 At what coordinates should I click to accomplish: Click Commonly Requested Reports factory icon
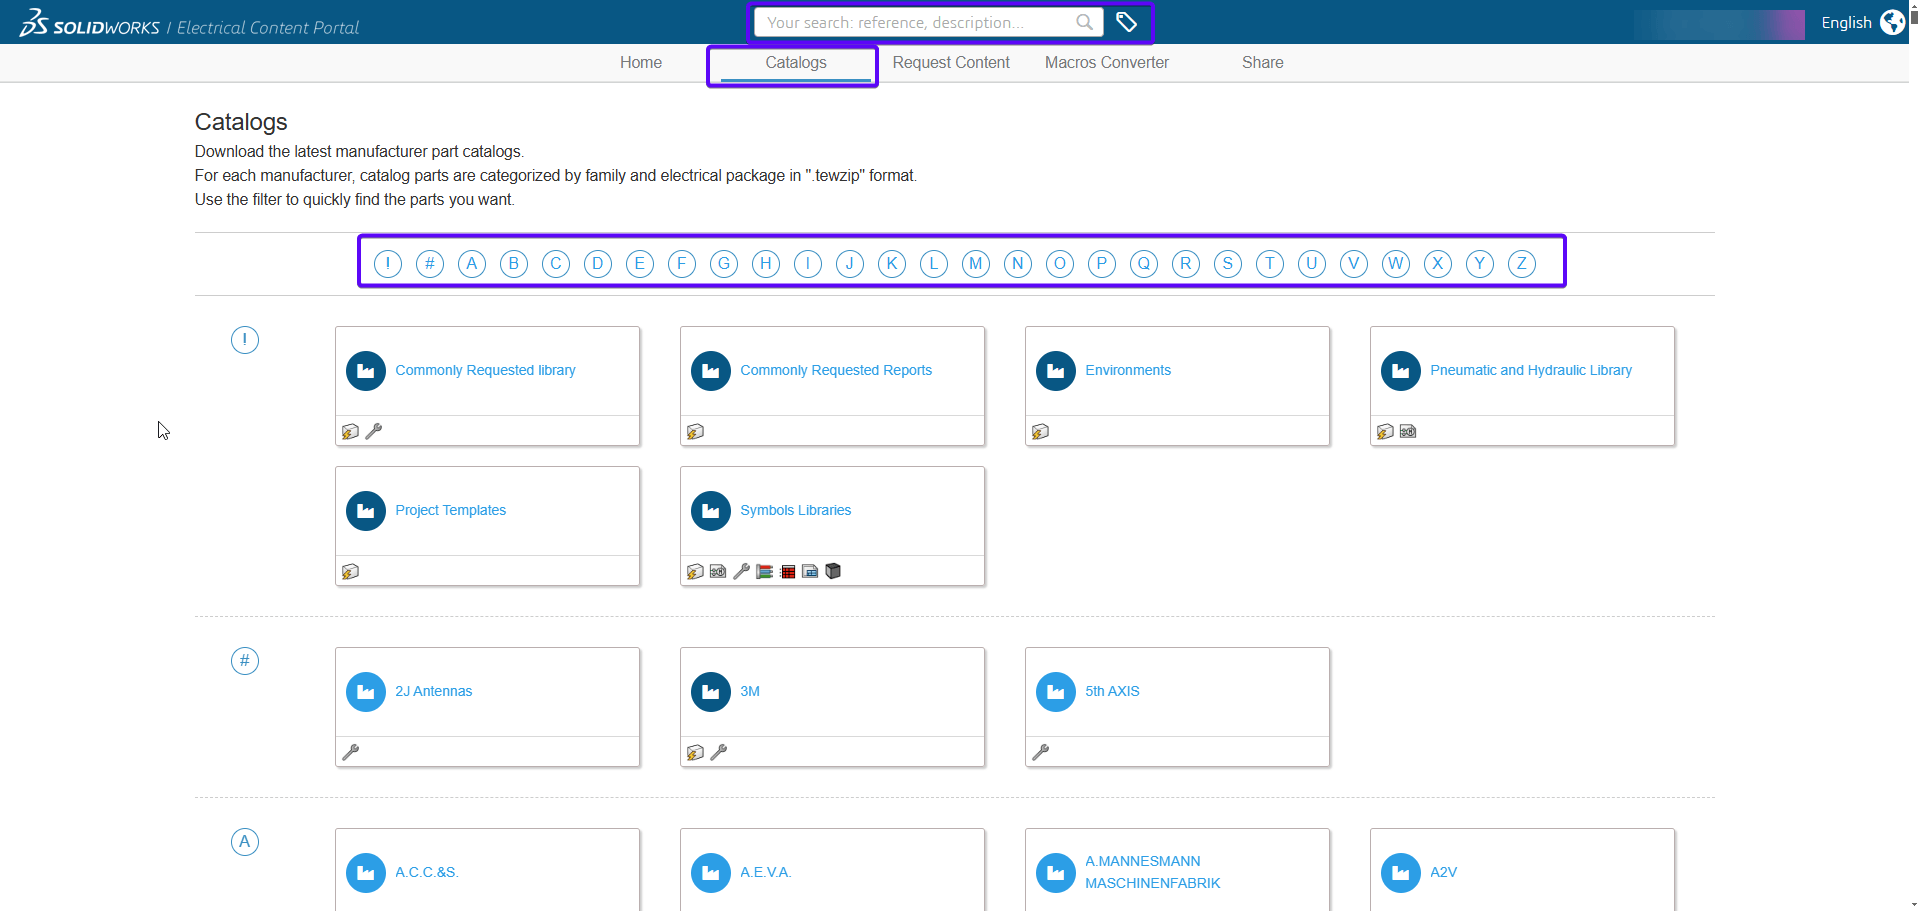coord(711,371)
